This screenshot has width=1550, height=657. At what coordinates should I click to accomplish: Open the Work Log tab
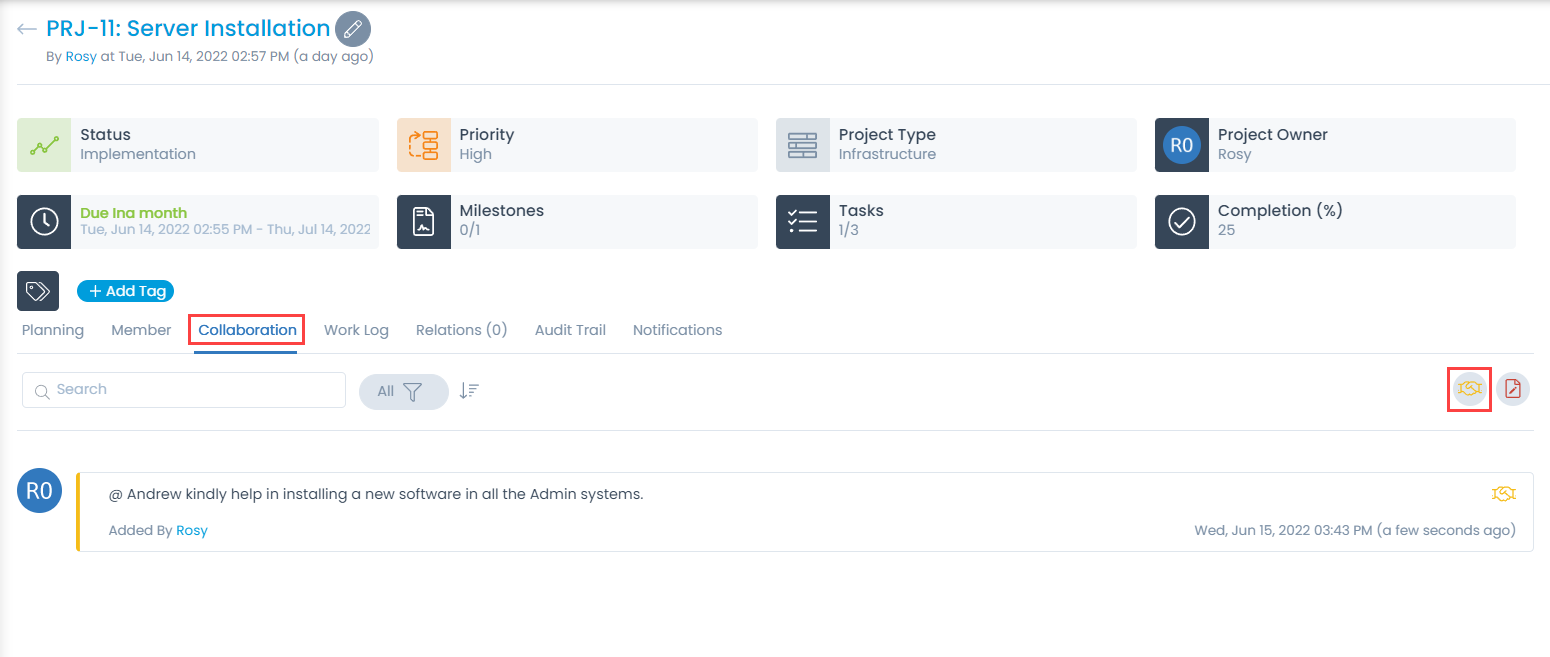356,330
